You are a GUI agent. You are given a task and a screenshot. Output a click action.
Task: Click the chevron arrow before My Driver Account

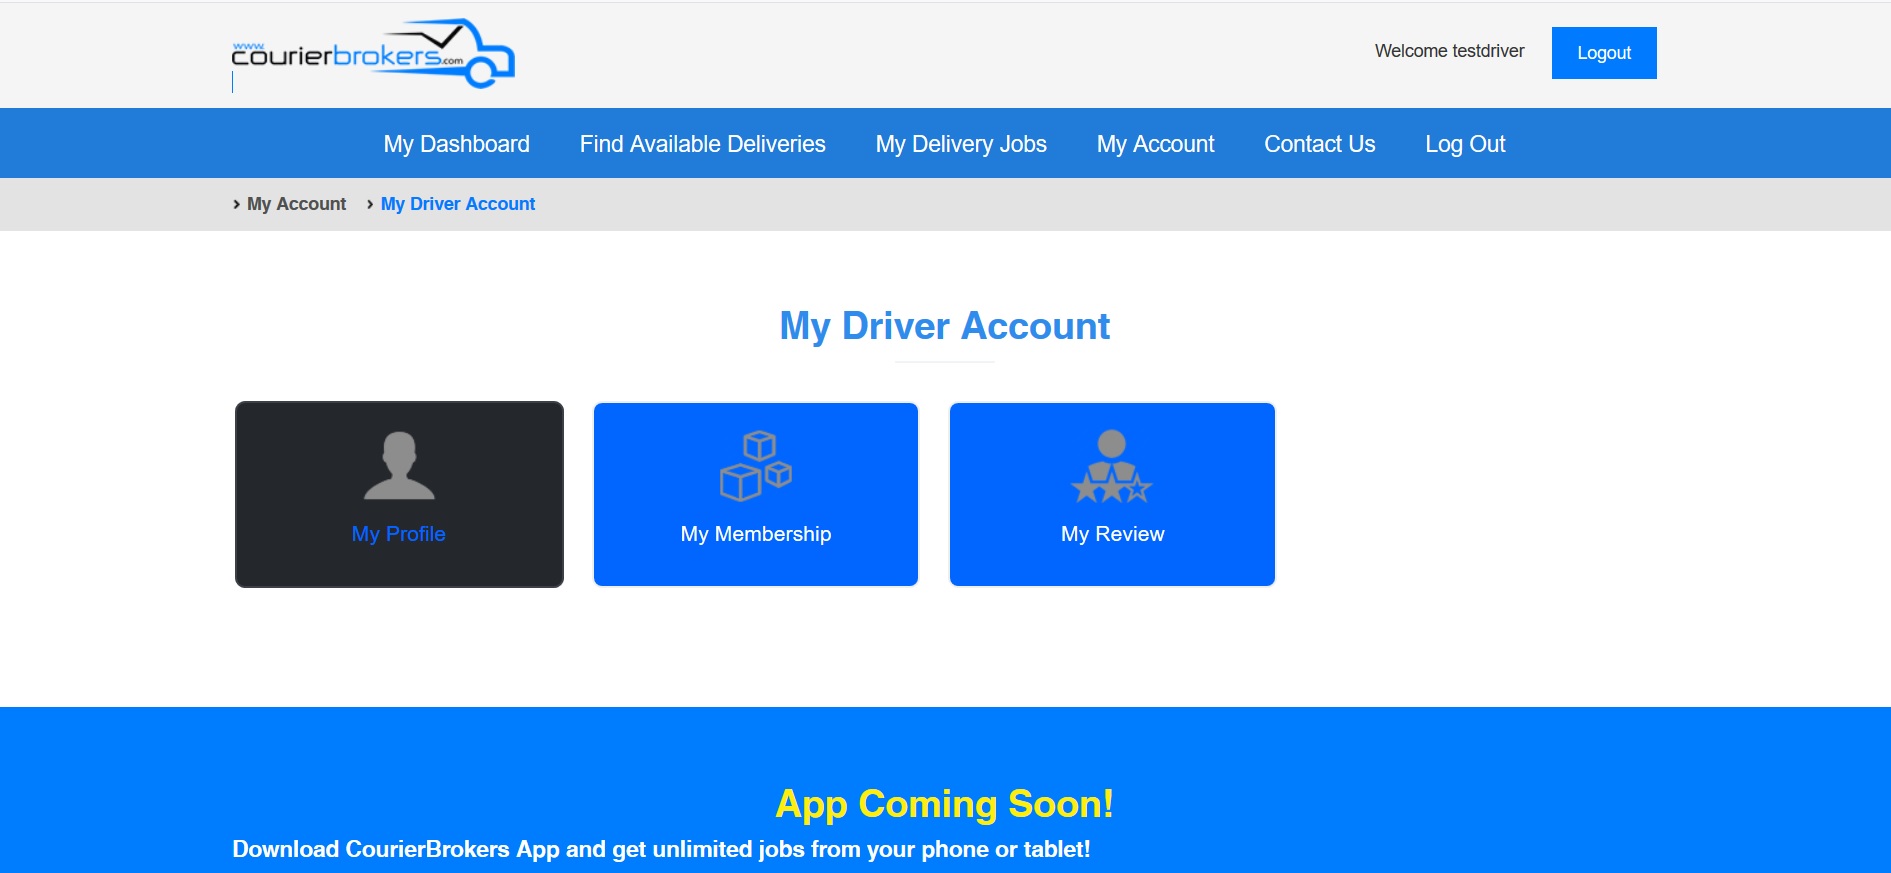(370, 204)
